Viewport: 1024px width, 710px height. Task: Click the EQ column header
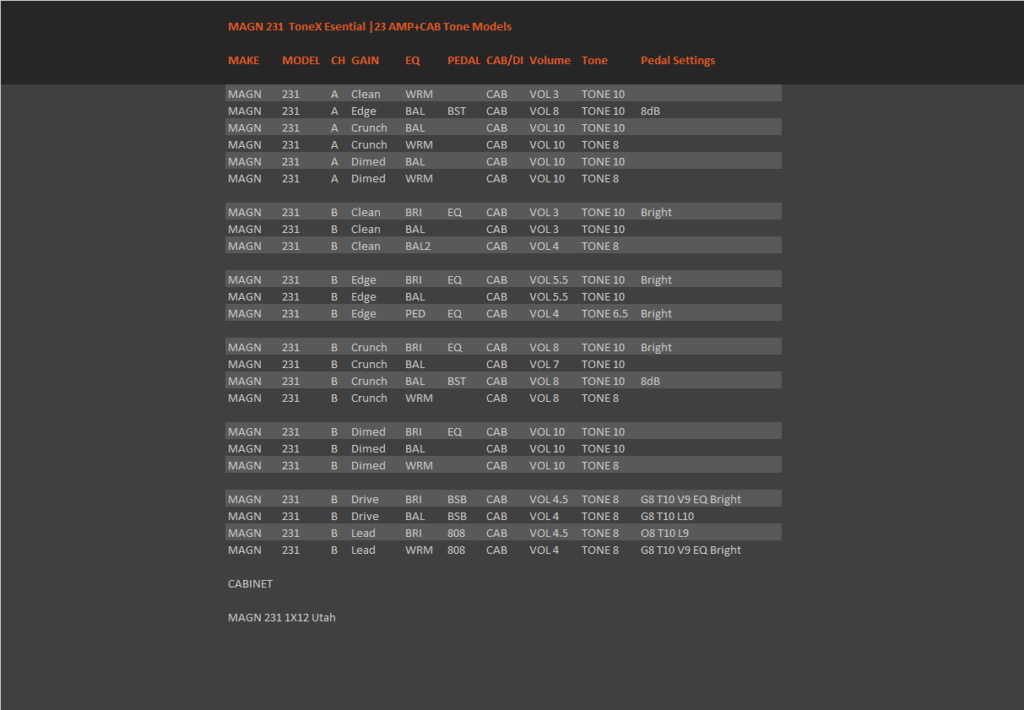click(x=413, y=60)
